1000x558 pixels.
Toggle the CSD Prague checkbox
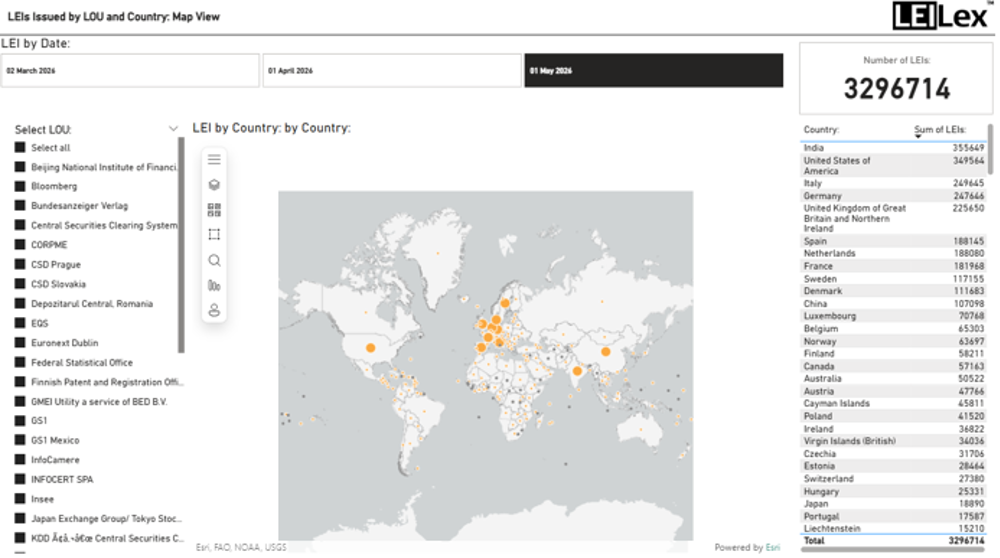tap(20, 265)
